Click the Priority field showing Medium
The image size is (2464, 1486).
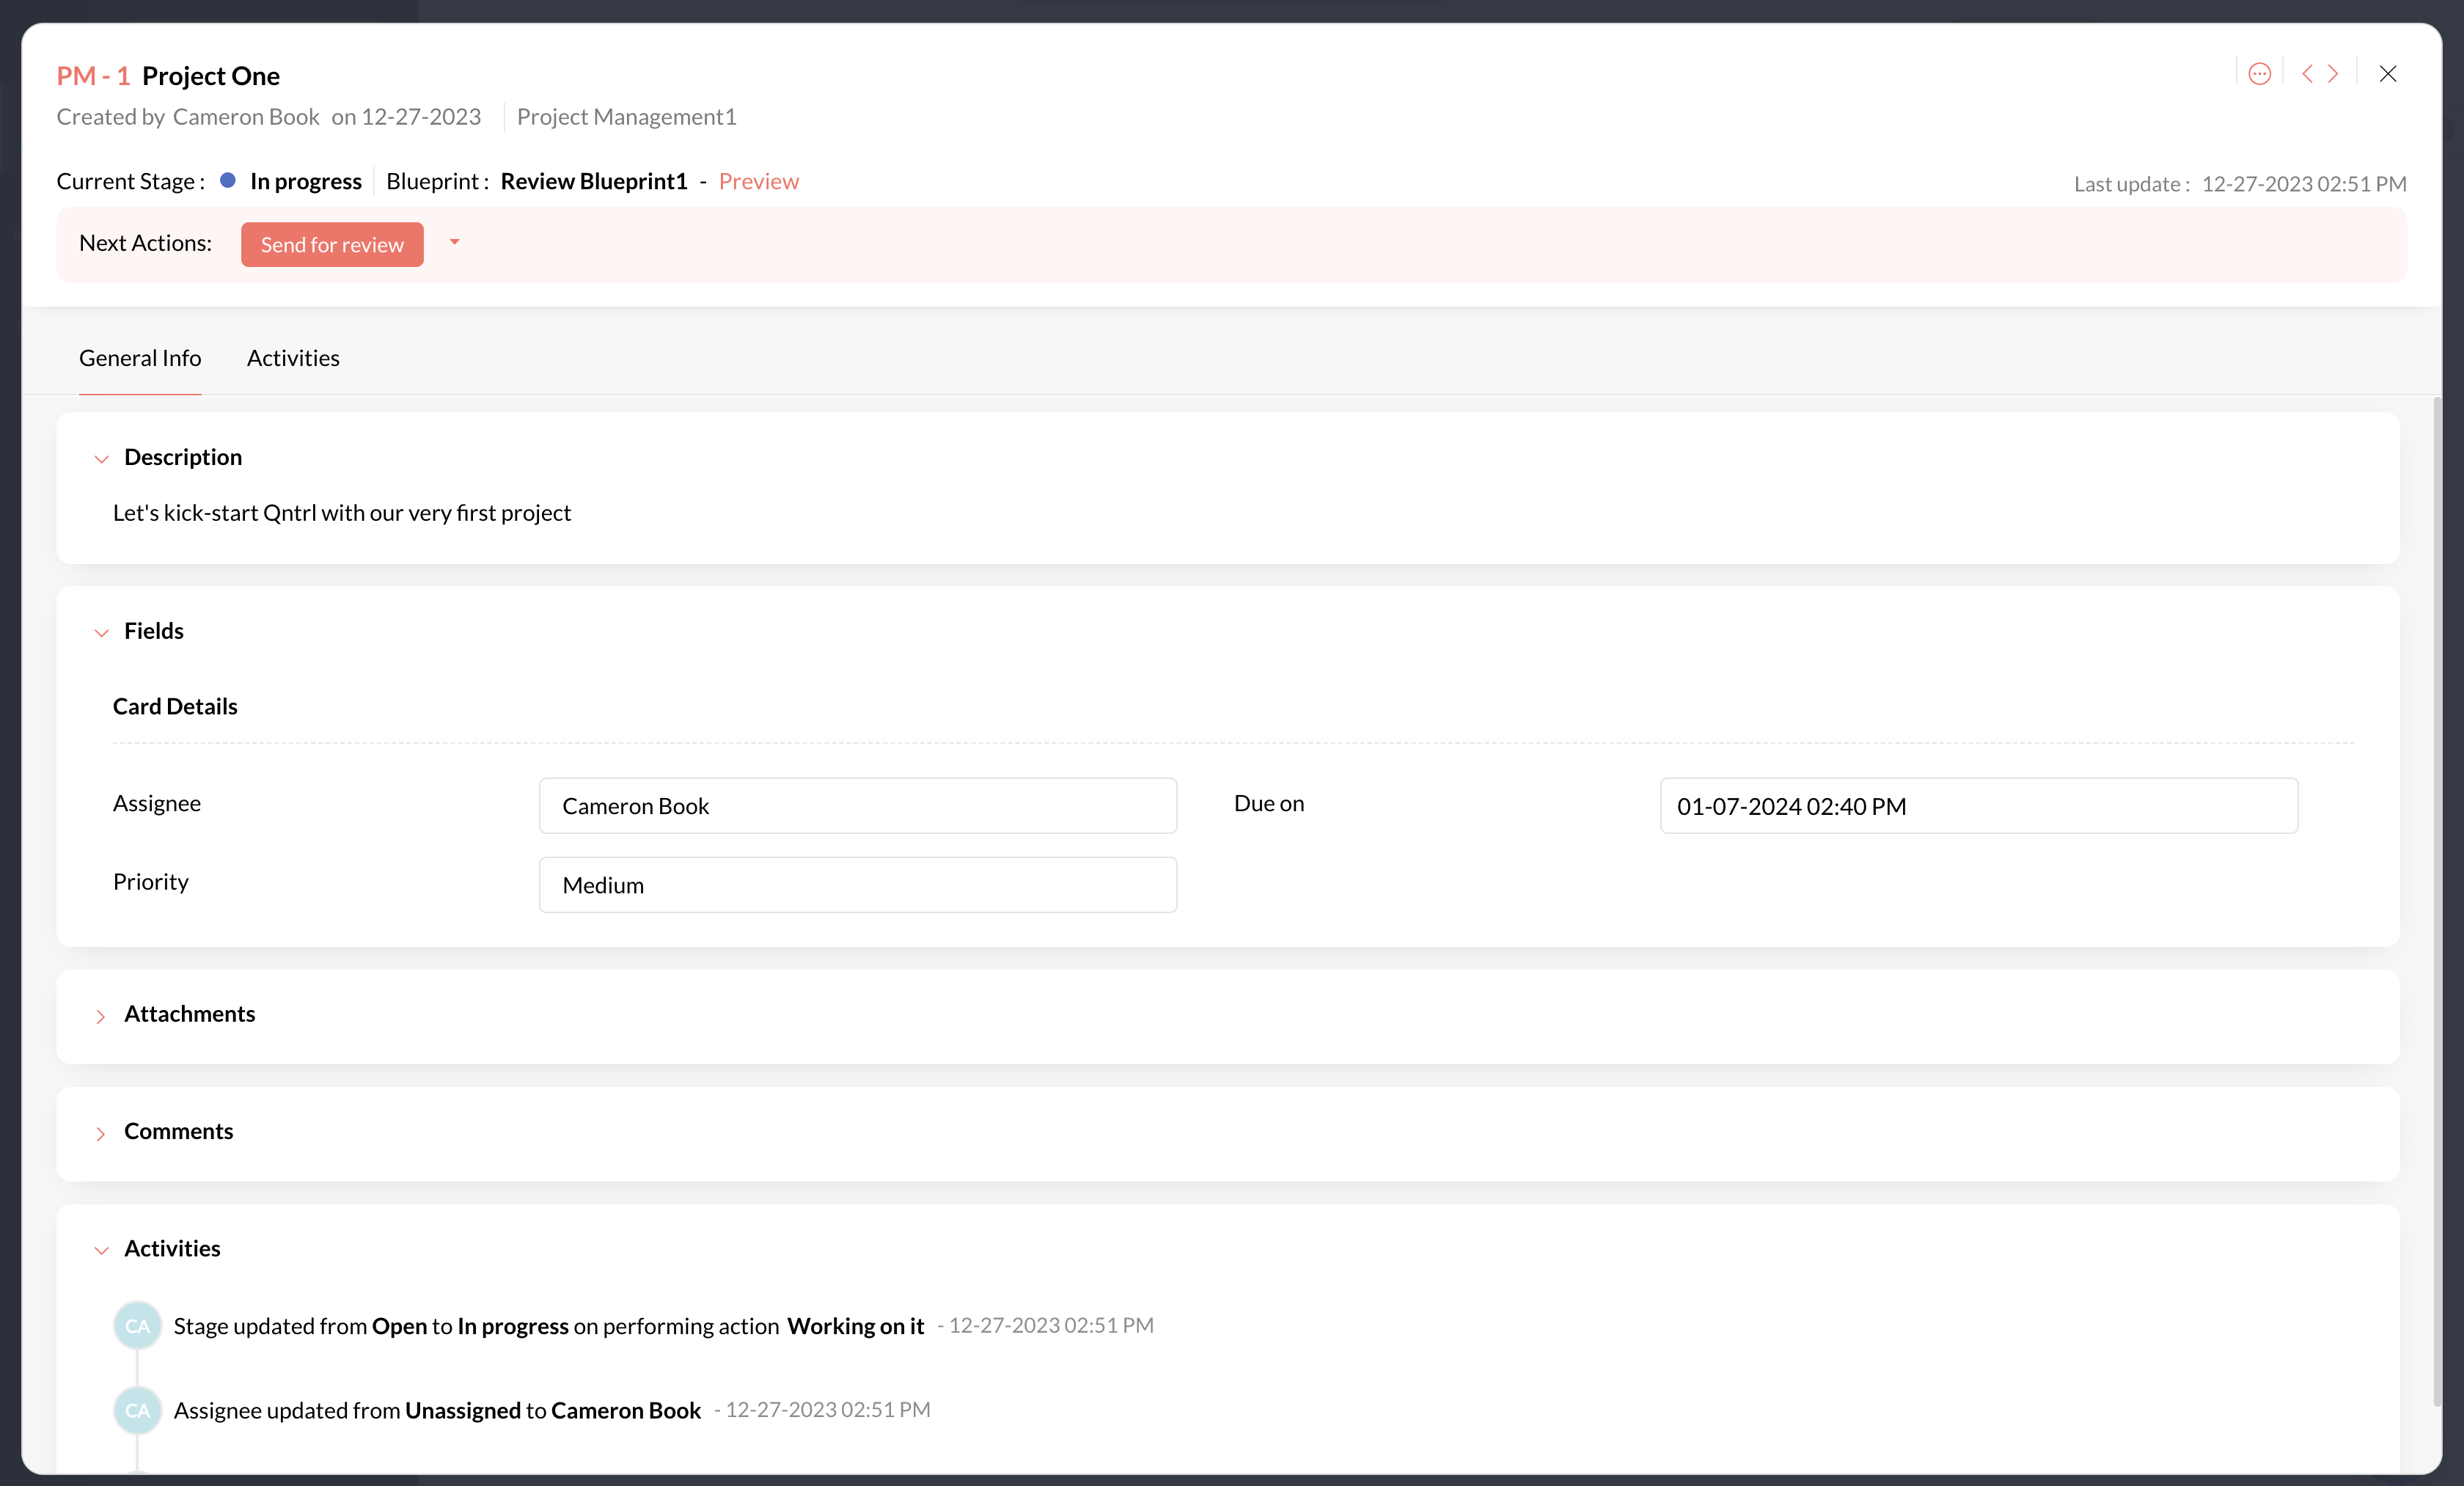(x=857, y=885)
